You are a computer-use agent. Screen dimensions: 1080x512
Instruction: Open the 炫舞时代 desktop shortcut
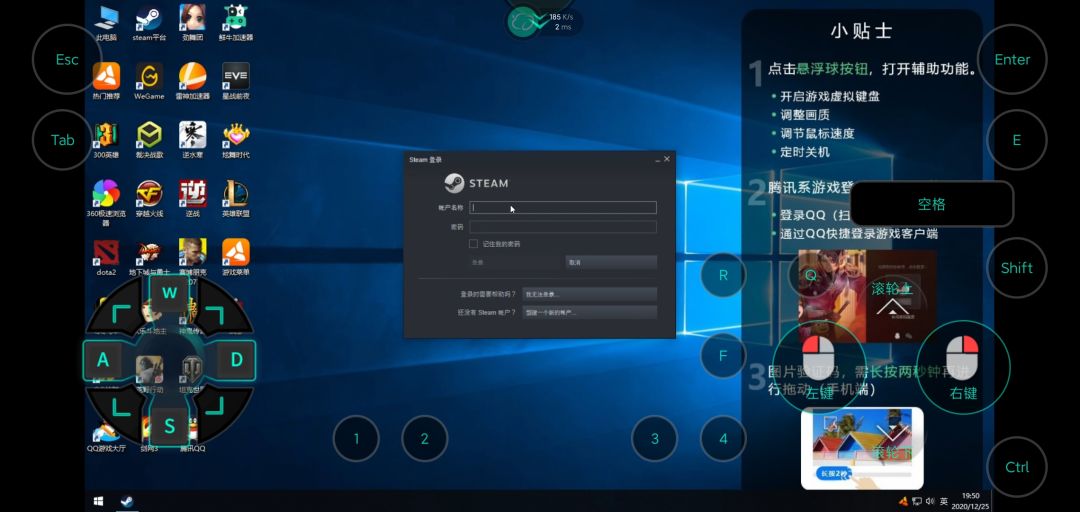coord(236,140)
